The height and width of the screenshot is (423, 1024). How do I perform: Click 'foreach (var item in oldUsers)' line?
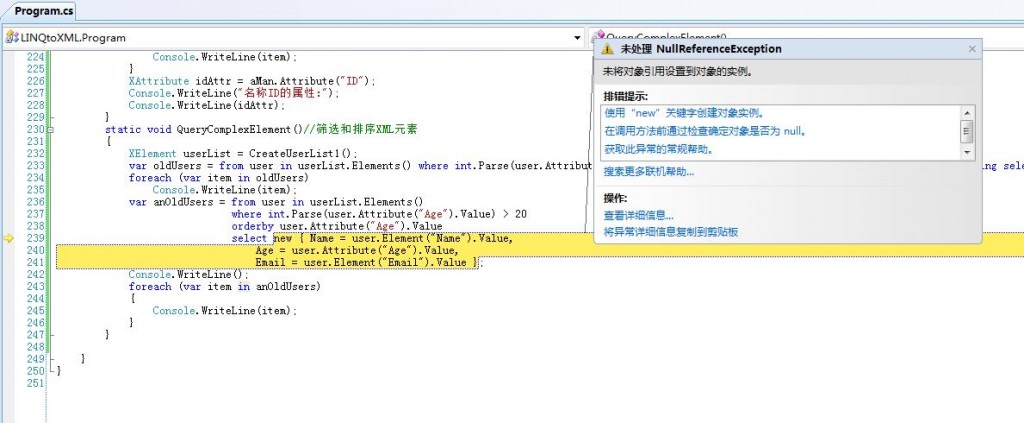pos(218,178)
